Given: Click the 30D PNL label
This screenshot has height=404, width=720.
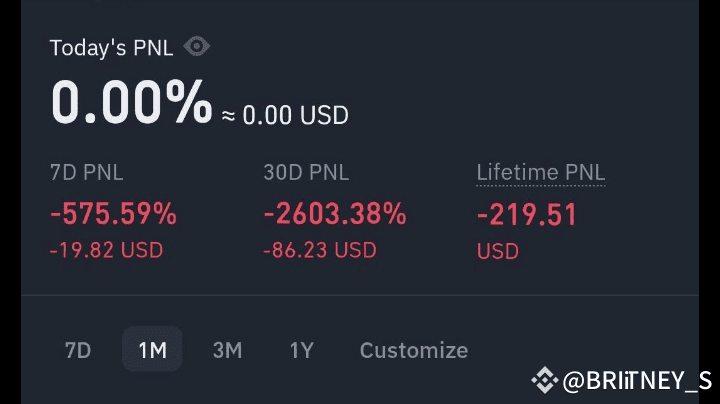Looking at the screenshot, I should [306, 172].
